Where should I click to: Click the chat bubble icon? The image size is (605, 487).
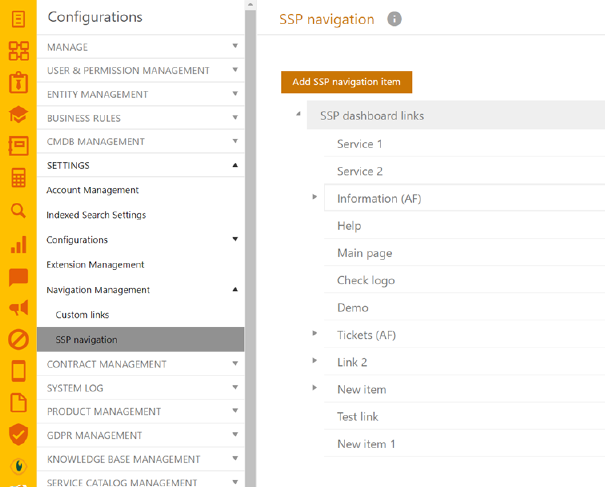click(x=18, y=277)
